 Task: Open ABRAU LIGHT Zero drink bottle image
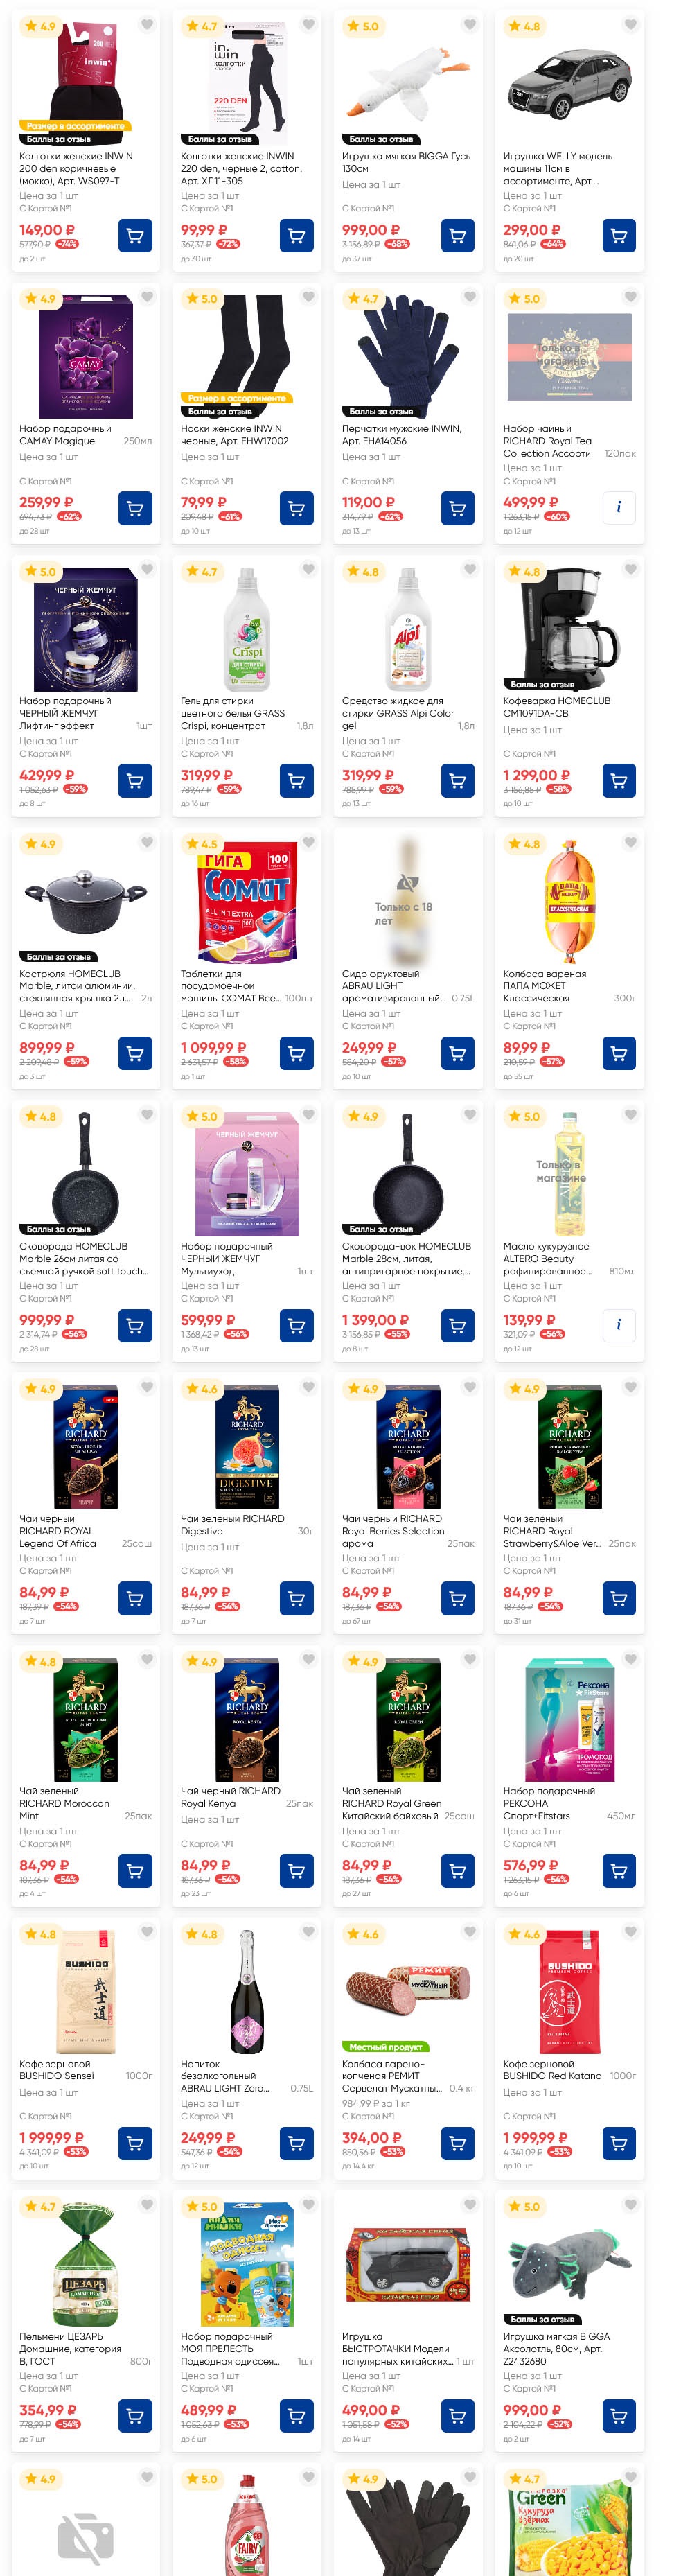pyautogui.click(x=247, y=1992)
